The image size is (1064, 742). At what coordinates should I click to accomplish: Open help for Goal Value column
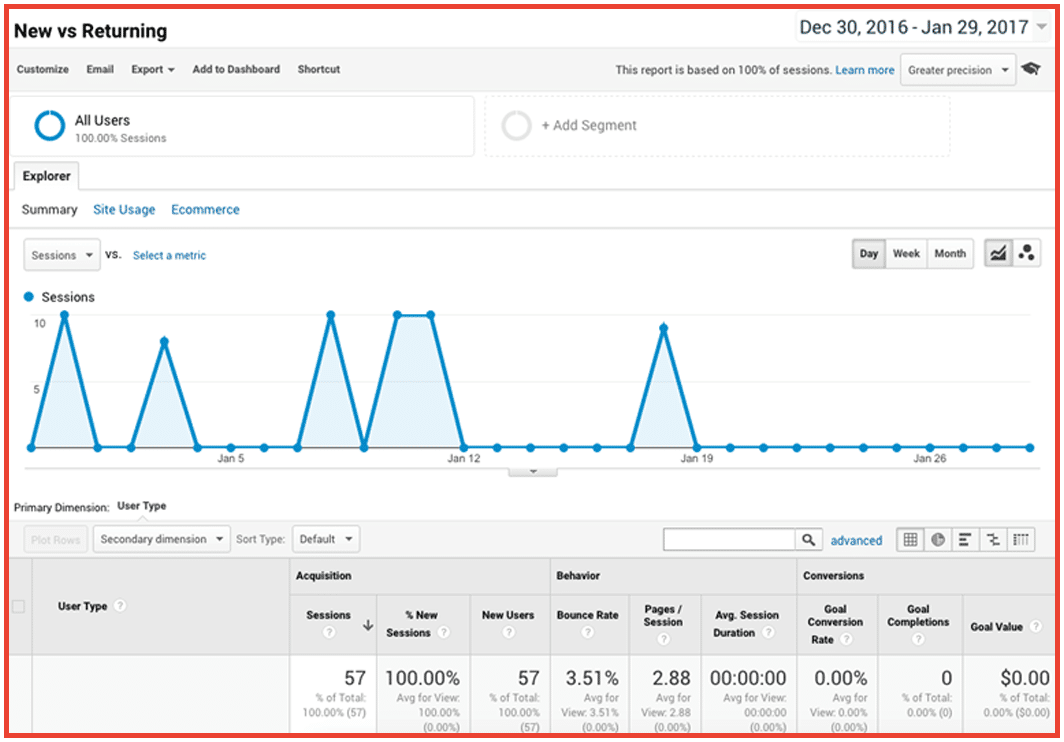pos(1036,626)
